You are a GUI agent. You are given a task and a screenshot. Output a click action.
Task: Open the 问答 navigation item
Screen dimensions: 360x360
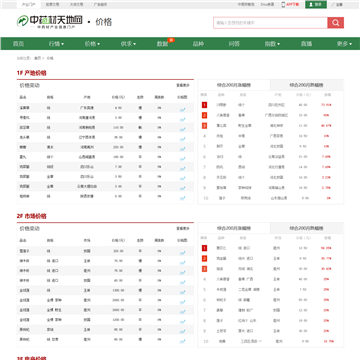tap(234, 44)
